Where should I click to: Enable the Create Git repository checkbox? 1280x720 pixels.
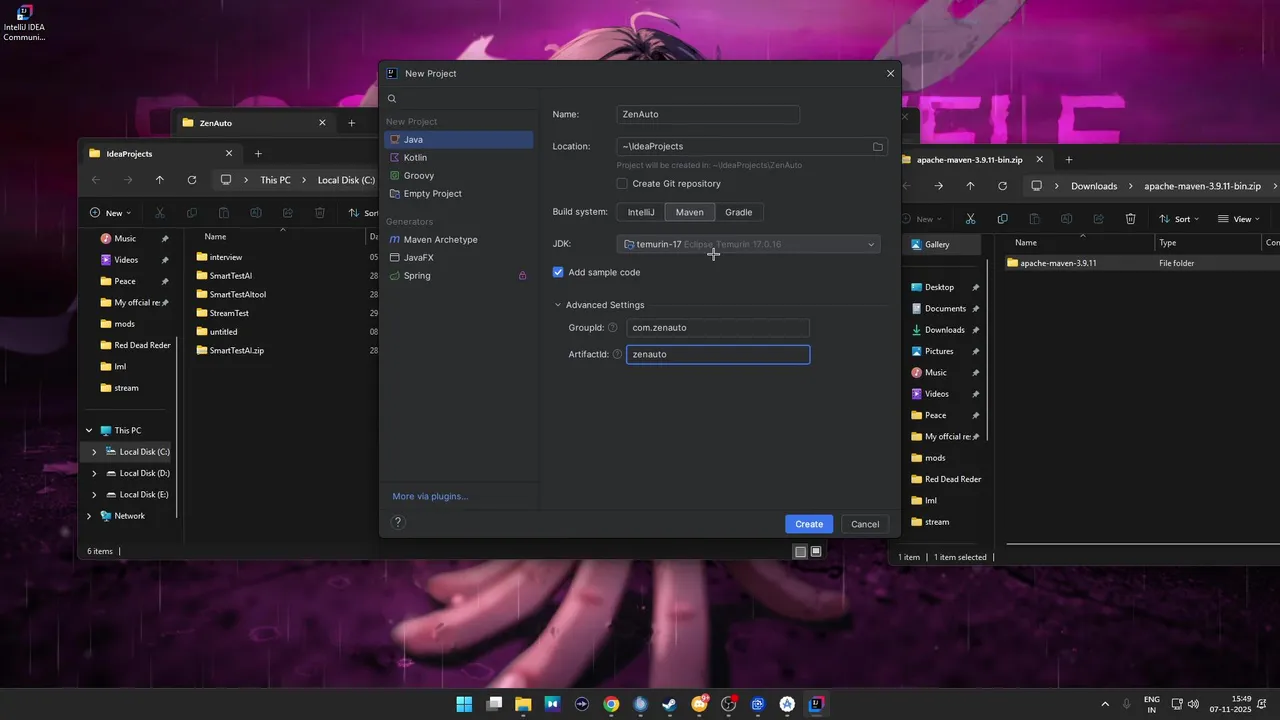pyautogui.click(x=622, y=184)
